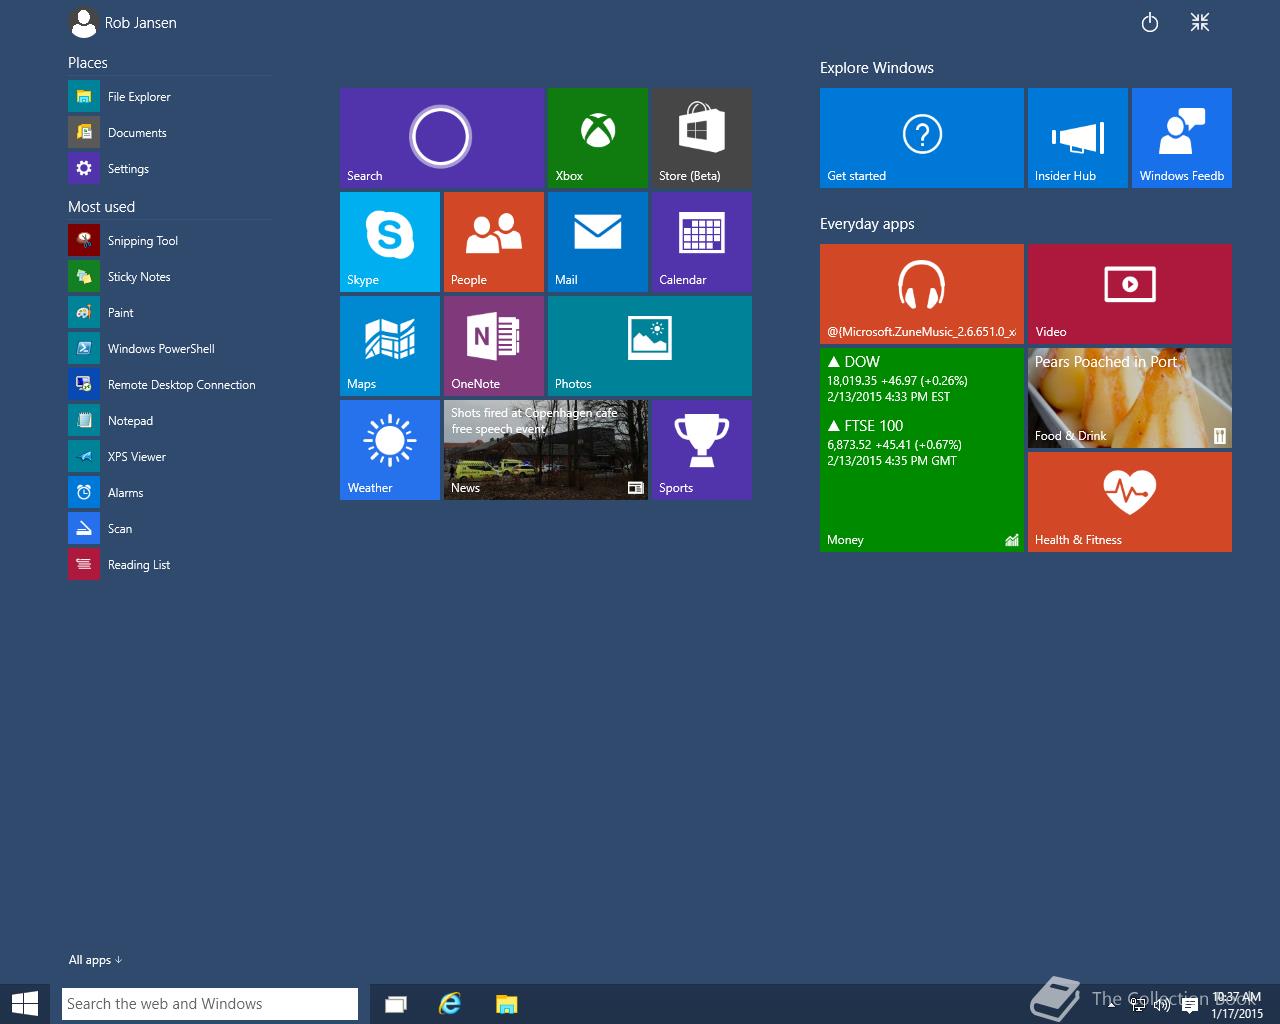Screen dimensions: 1280x1024
Task: Click the Search the web and Windows box
Action: pos(210,1004)
